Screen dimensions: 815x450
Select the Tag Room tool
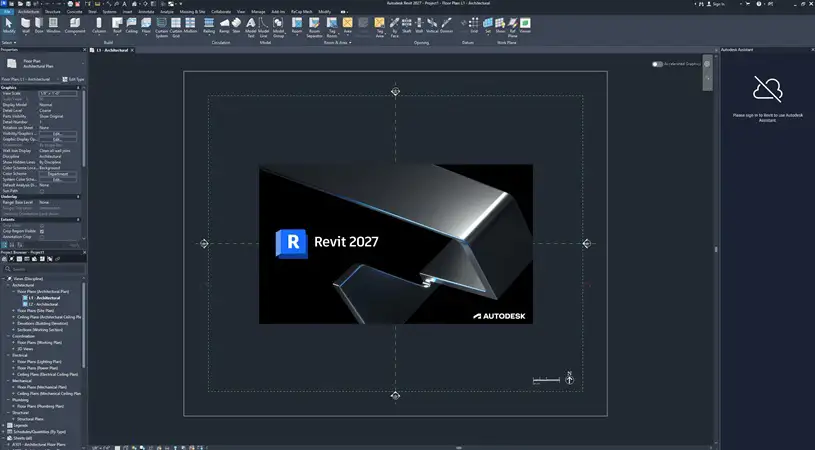coord(332,28)
